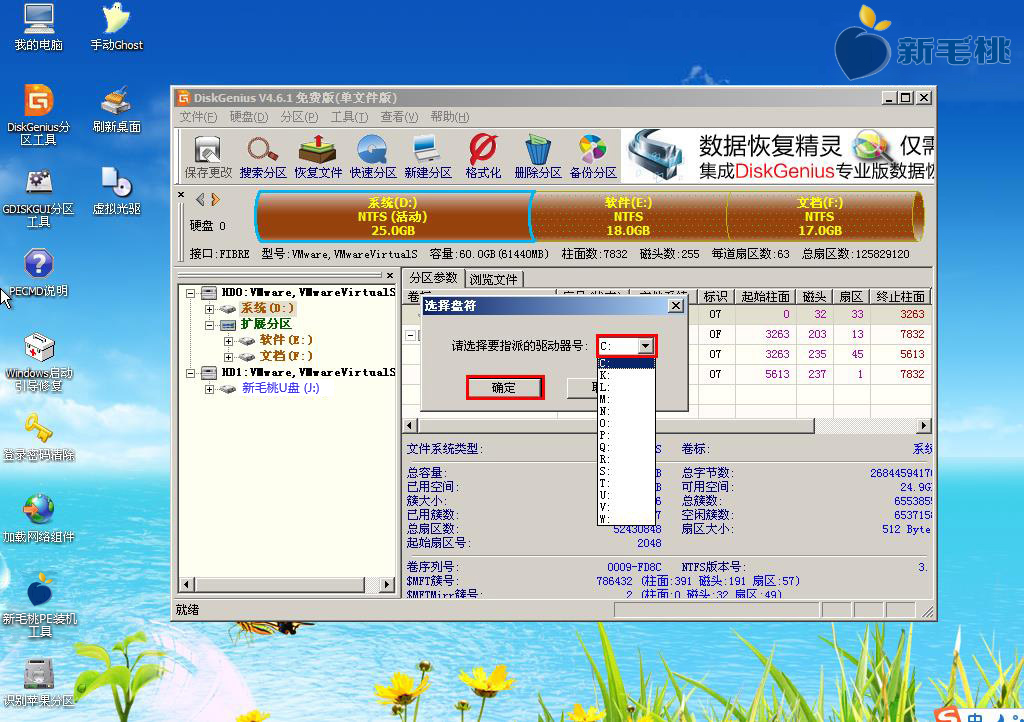
Task: Click the 删除分区 delete partition icon
Action: pos(538,157)
